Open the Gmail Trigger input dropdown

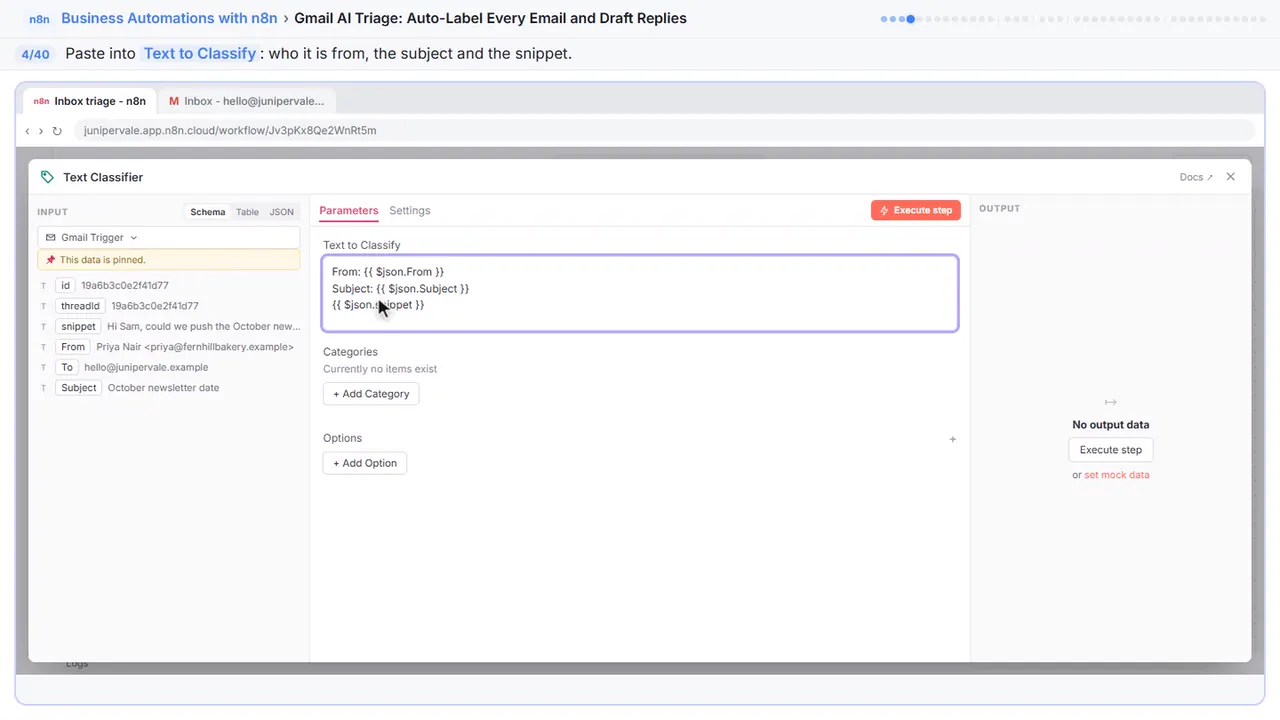point(168,238)
